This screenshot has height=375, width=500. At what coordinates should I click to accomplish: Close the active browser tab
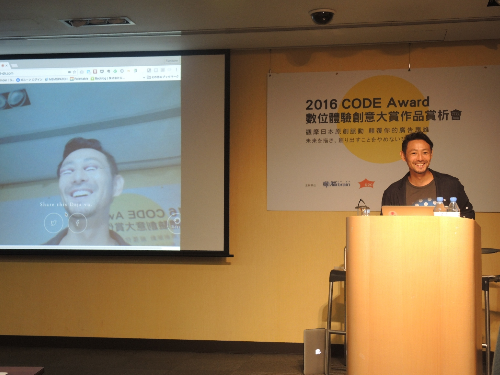click(7, 66)
